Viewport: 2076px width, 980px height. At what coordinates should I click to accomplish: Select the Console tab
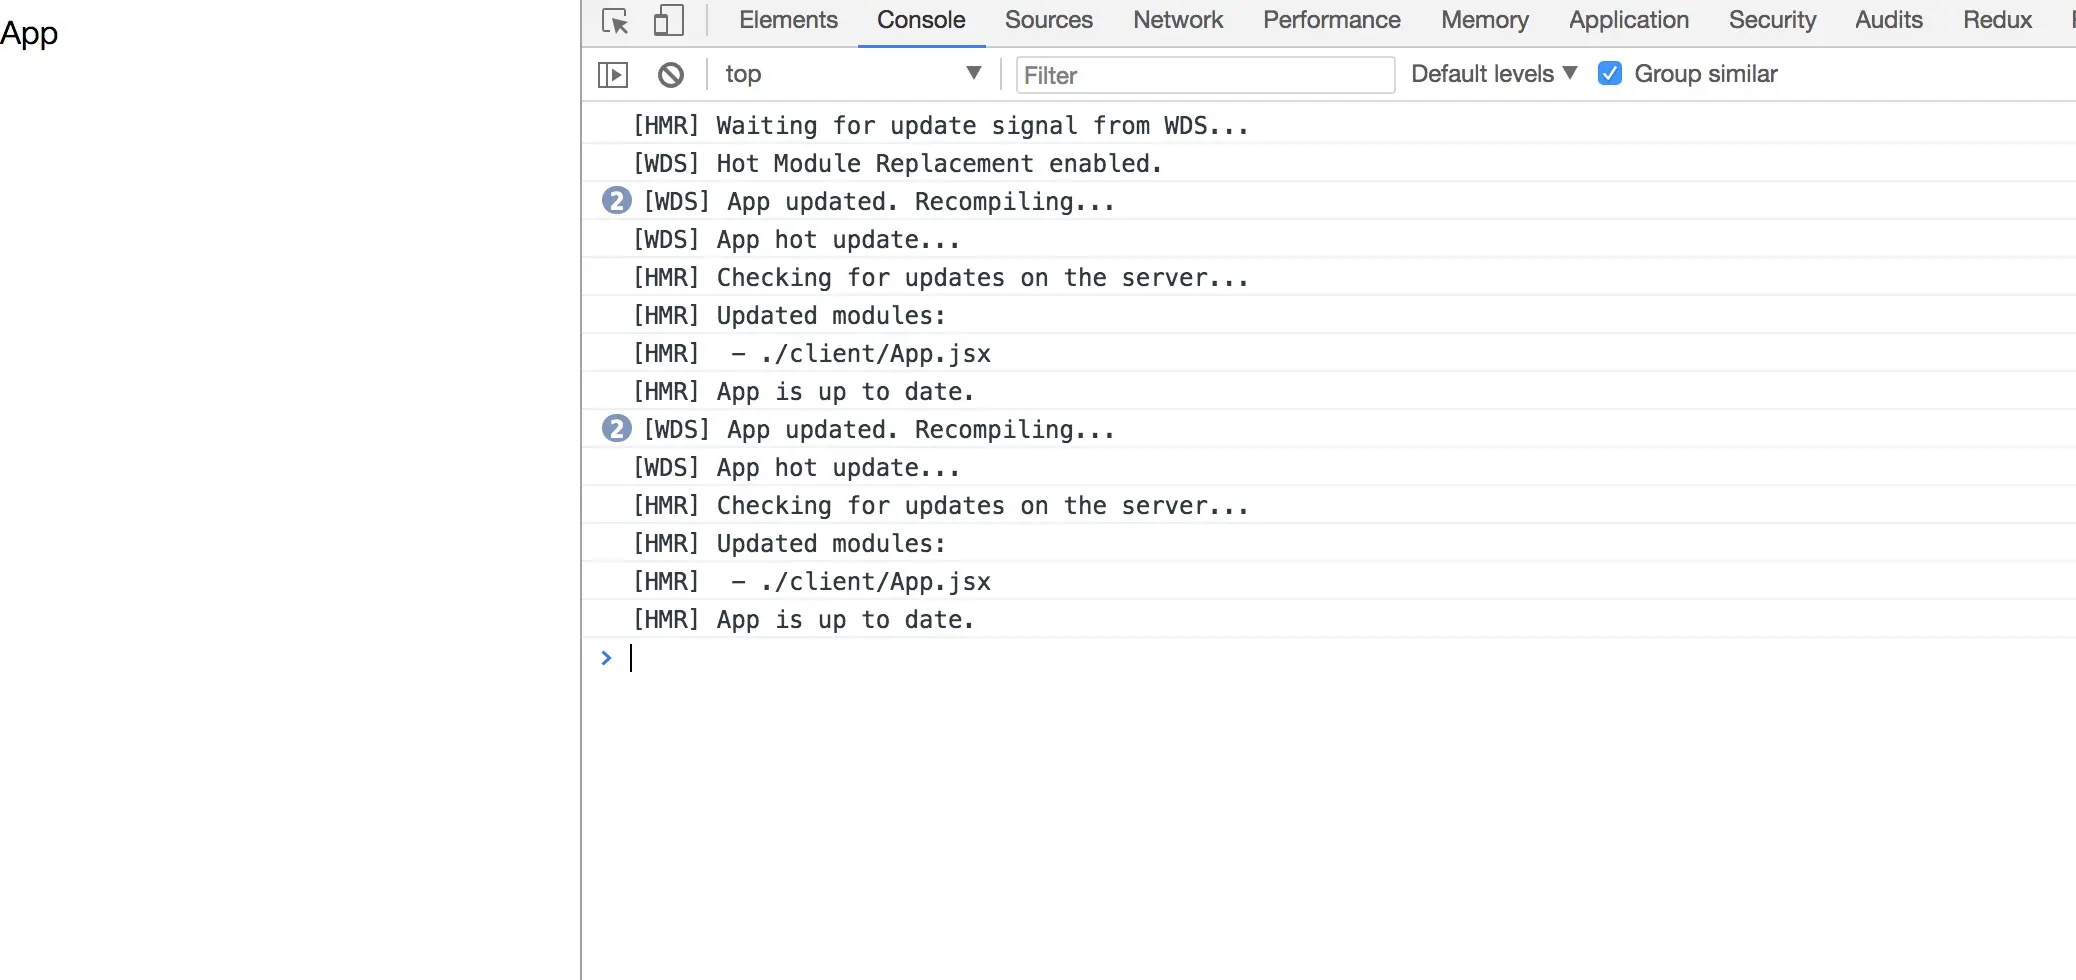[921, 20]
